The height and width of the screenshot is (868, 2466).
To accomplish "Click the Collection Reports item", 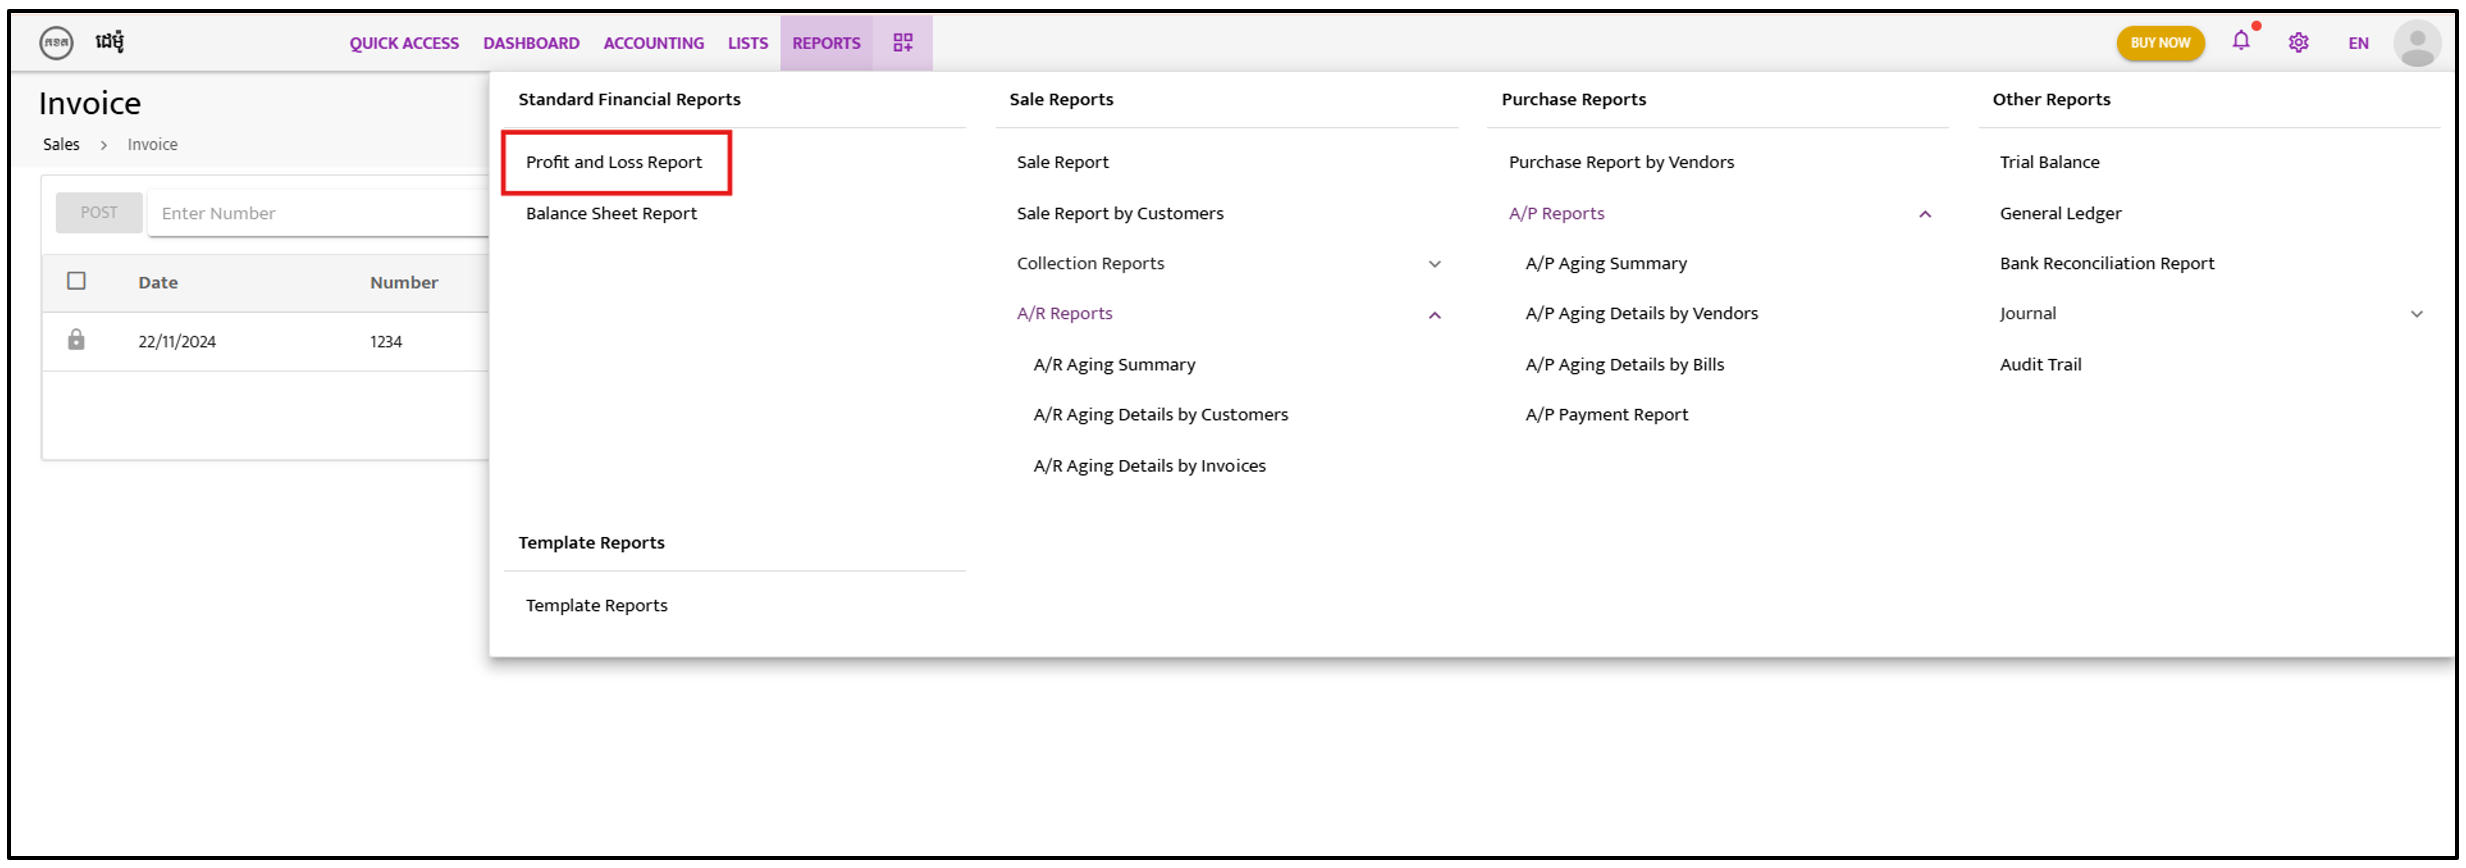I will tap(1090, 263).
